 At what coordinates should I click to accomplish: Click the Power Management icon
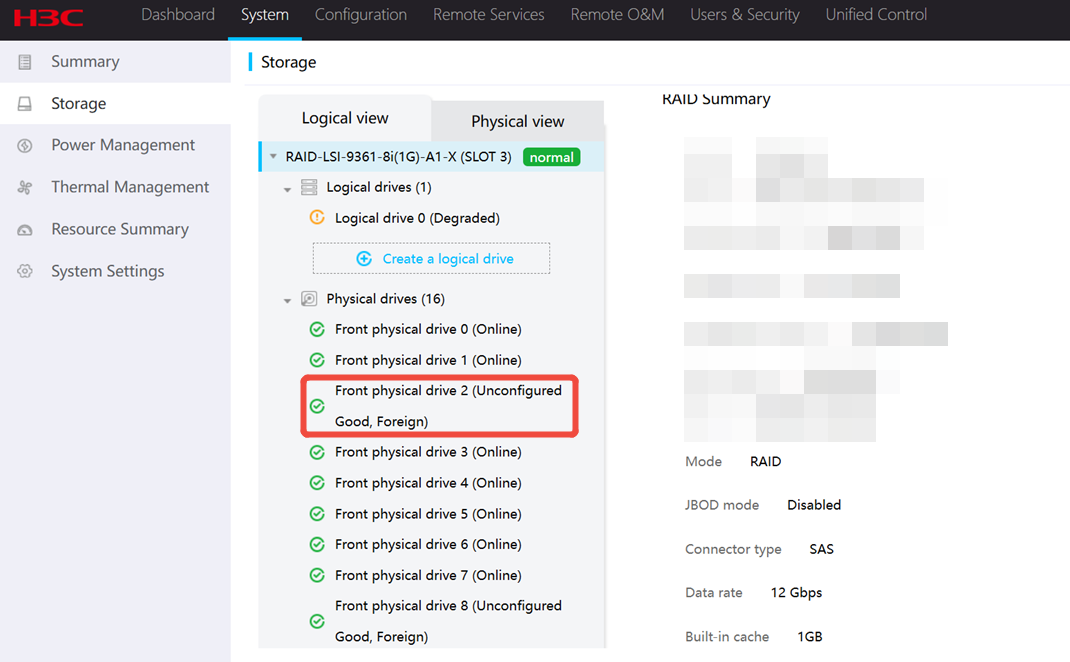click(x=25, y=146)
